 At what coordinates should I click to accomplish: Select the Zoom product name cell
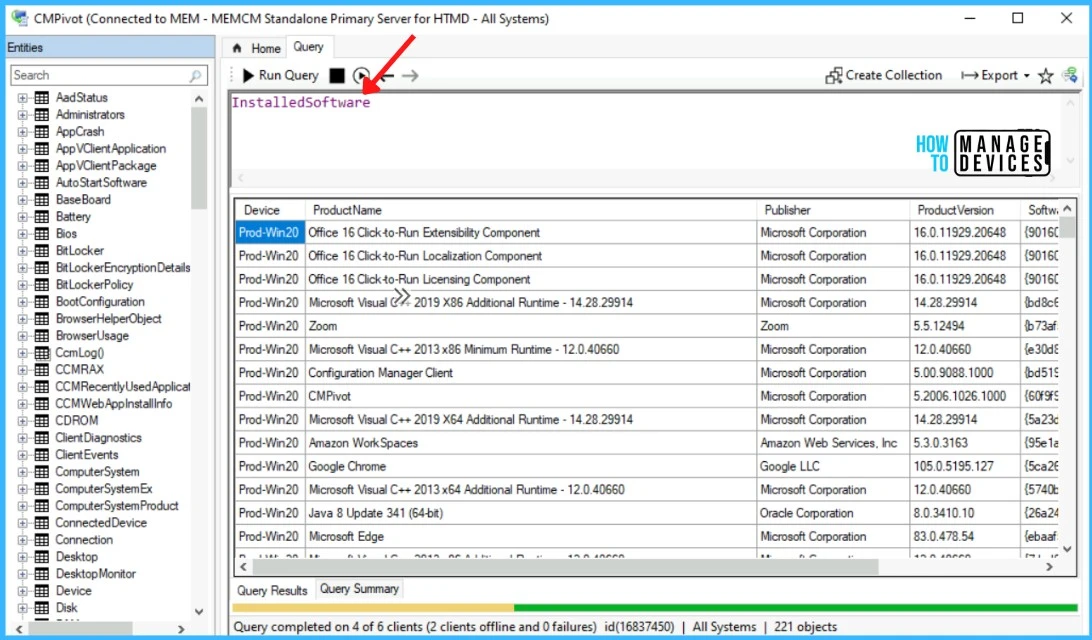pos(531,326)
